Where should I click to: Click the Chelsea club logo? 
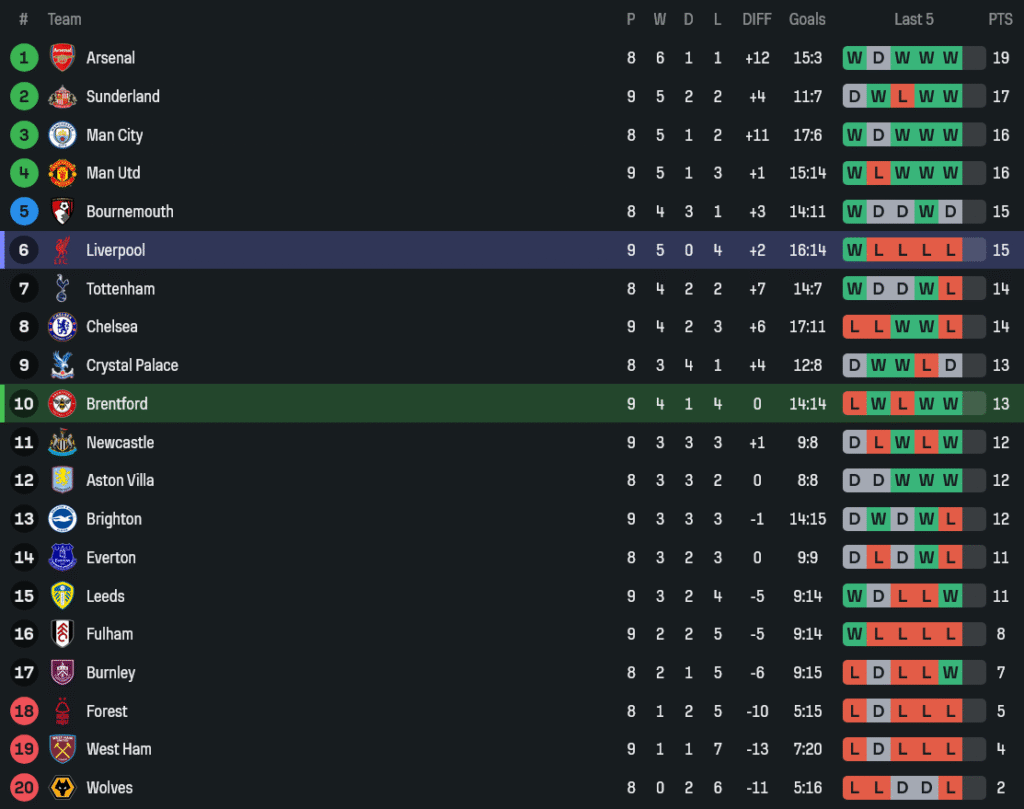coord(63,327)
